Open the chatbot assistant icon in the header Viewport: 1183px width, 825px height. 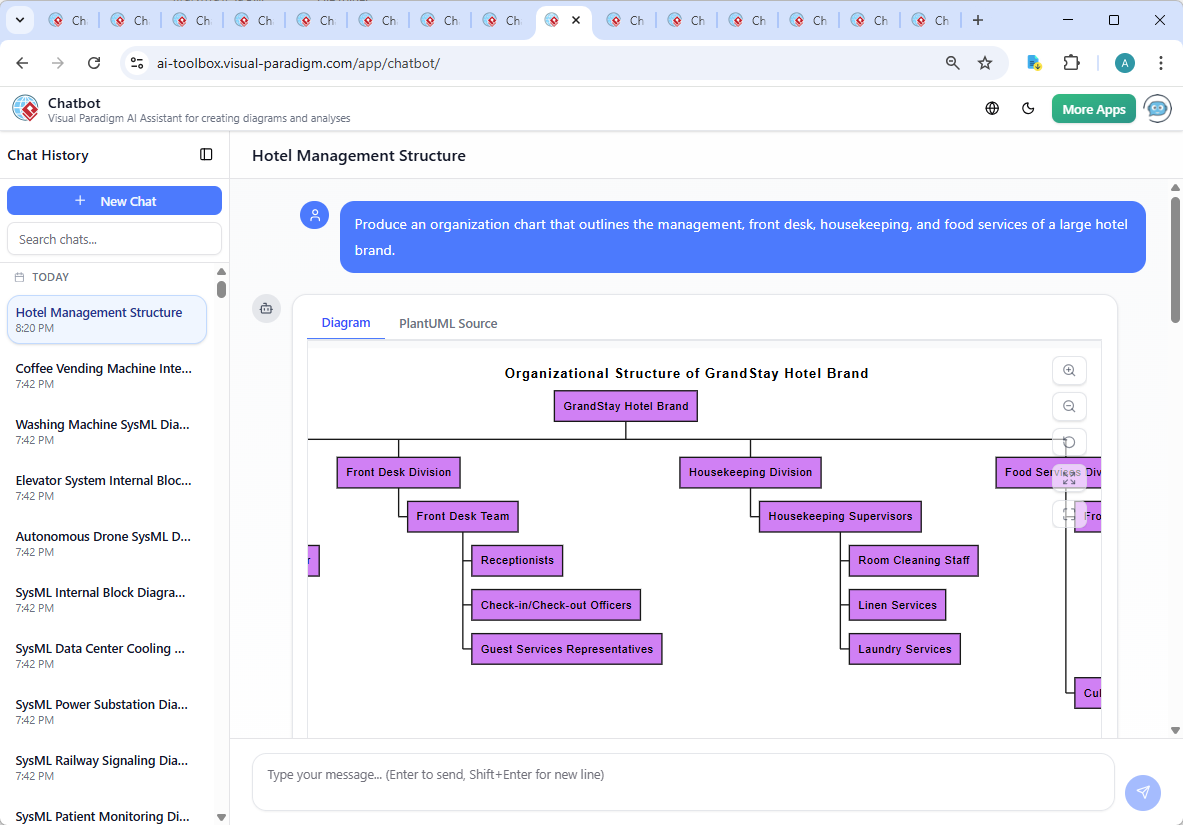[1157, 108]
